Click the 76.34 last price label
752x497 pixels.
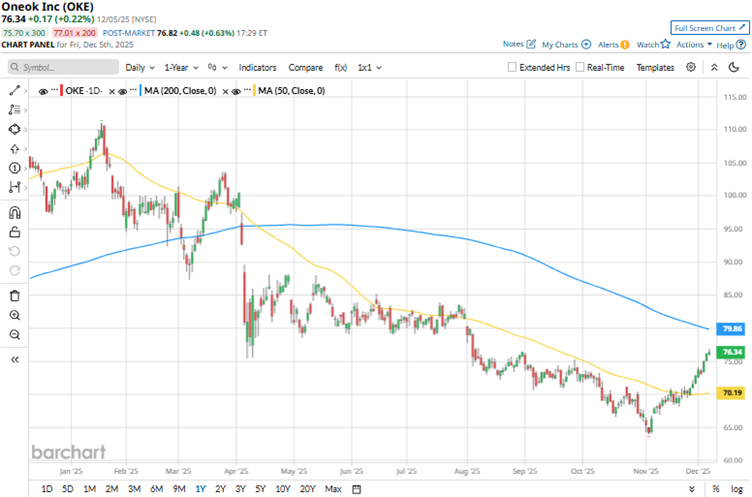pyautogui.click(x=731, y=352)
